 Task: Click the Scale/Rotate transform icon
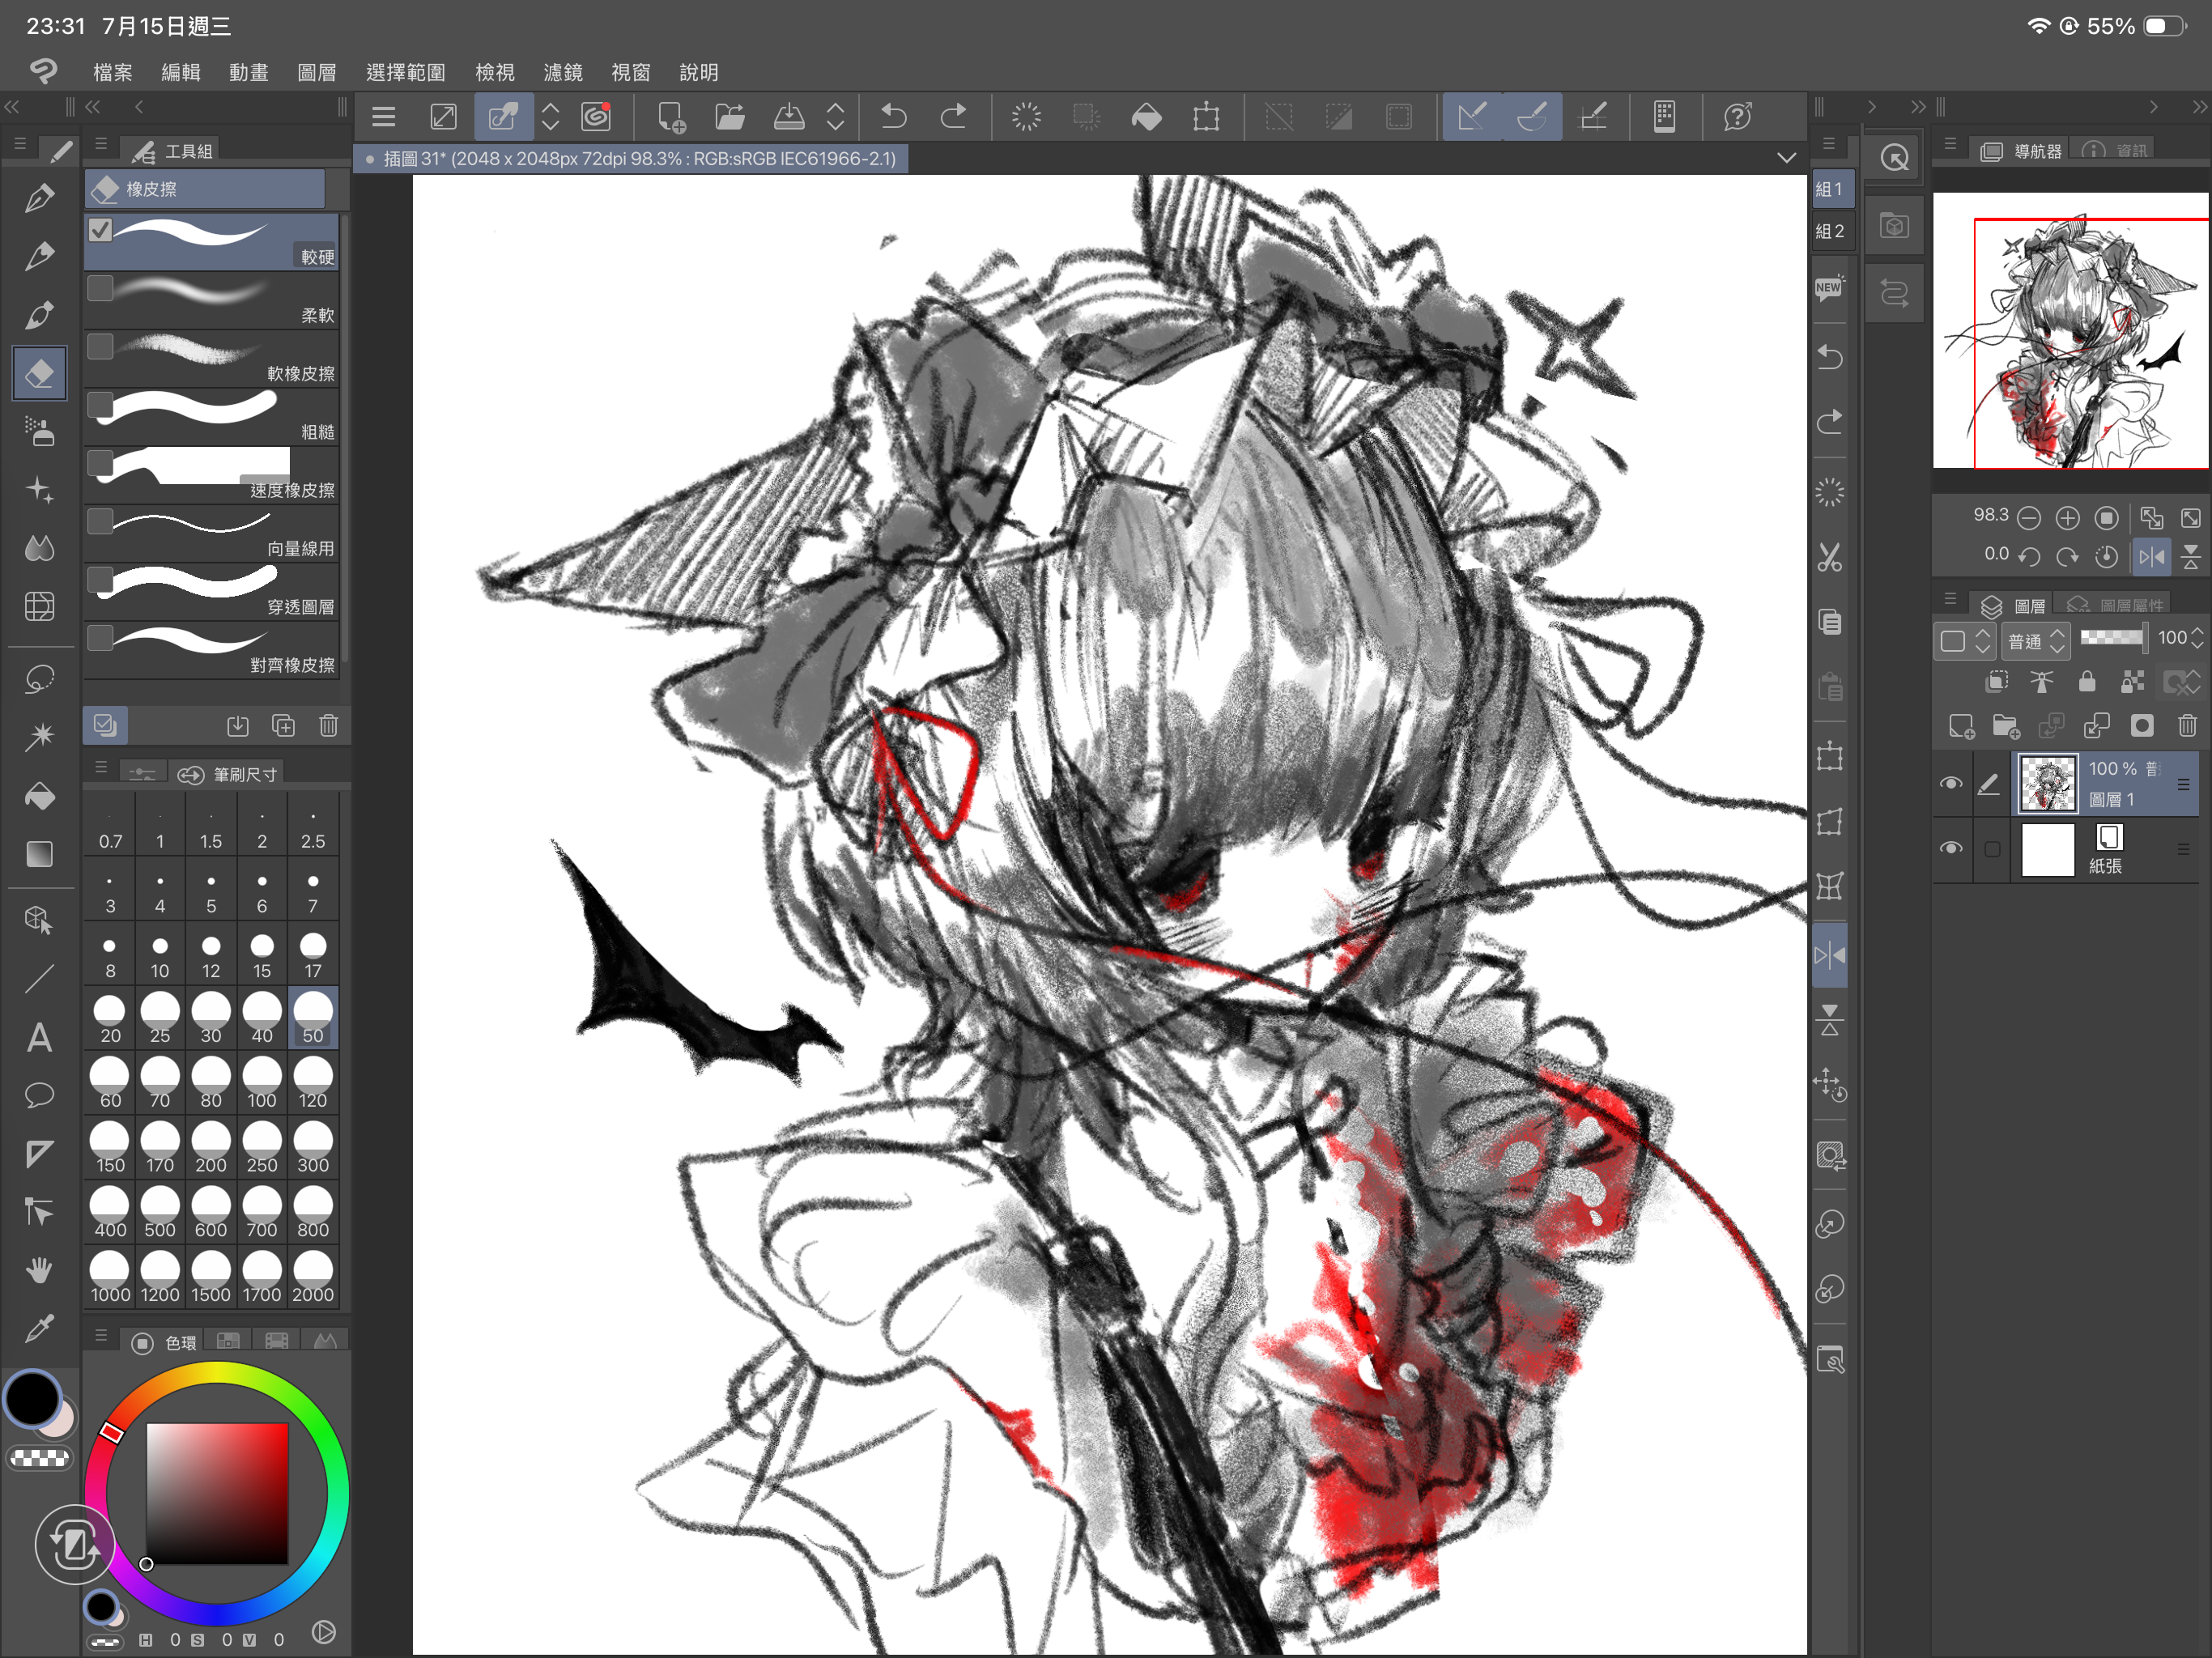tap(1206, 117)
